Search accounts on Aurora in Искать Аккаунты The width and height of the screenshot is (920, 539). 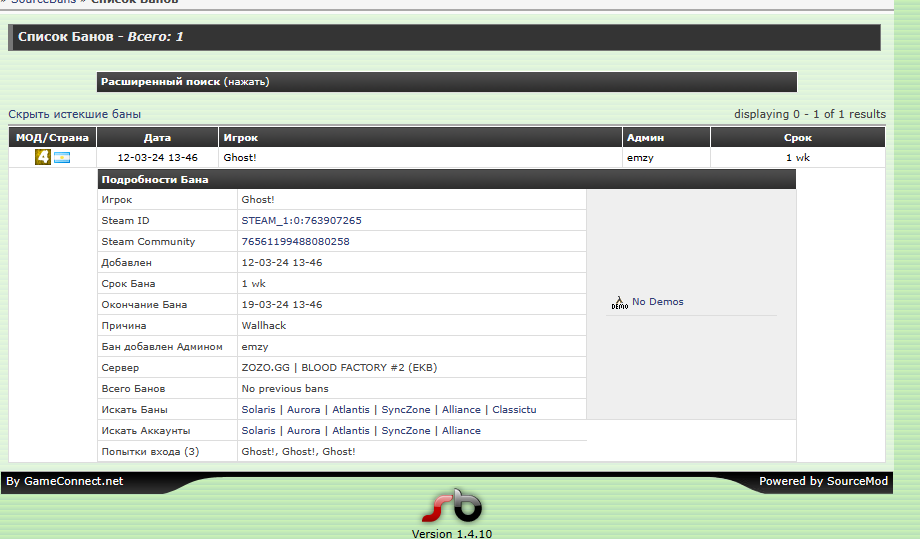pyautogui.click(x=304, y=431)
